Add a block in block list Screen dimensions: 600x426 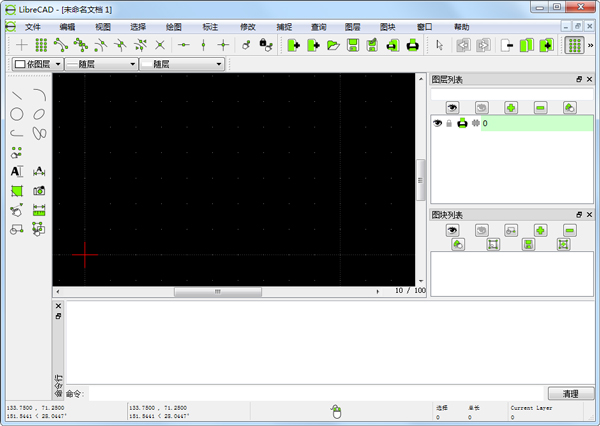(540, 230)
